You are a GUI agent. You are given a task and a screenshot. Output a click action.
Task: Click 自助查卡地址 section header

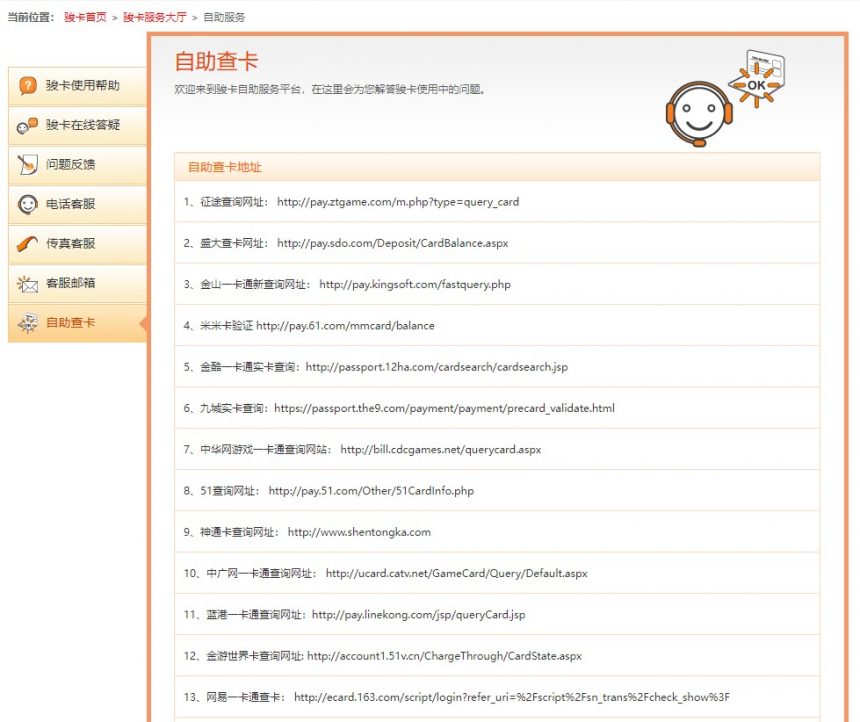point(224,167)
